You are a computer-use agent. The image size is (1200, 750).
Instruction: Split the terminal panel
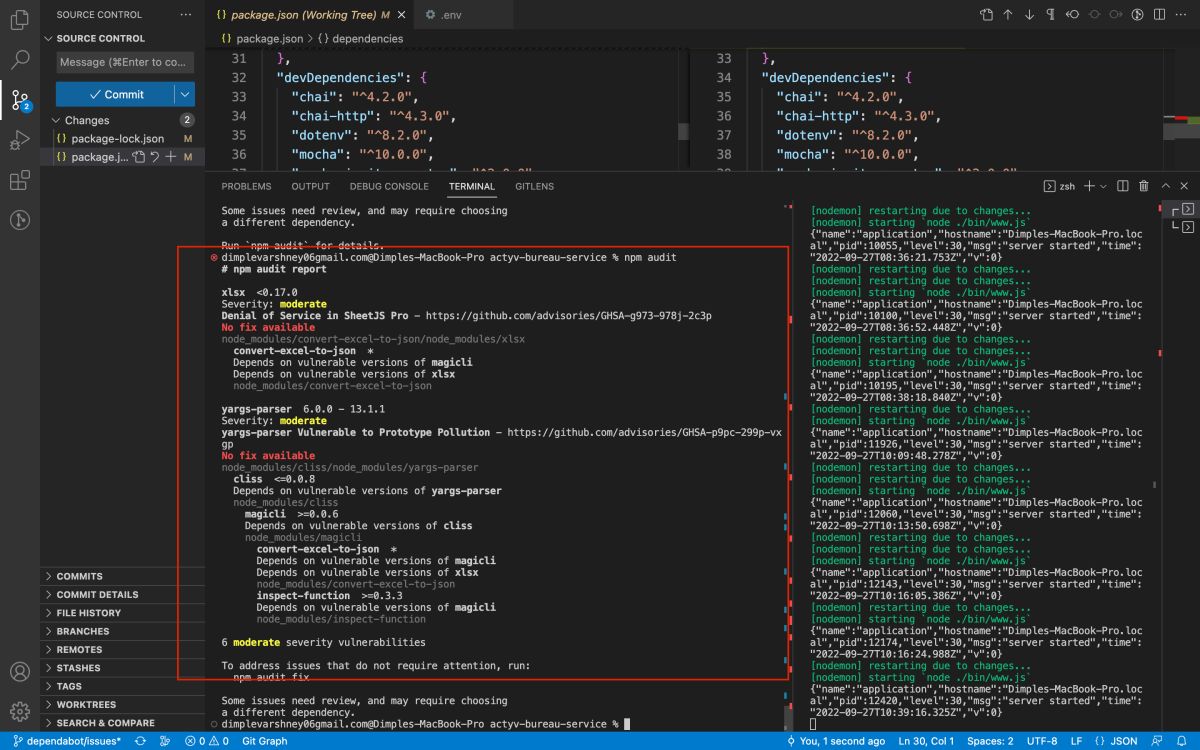pos(1122,186)
